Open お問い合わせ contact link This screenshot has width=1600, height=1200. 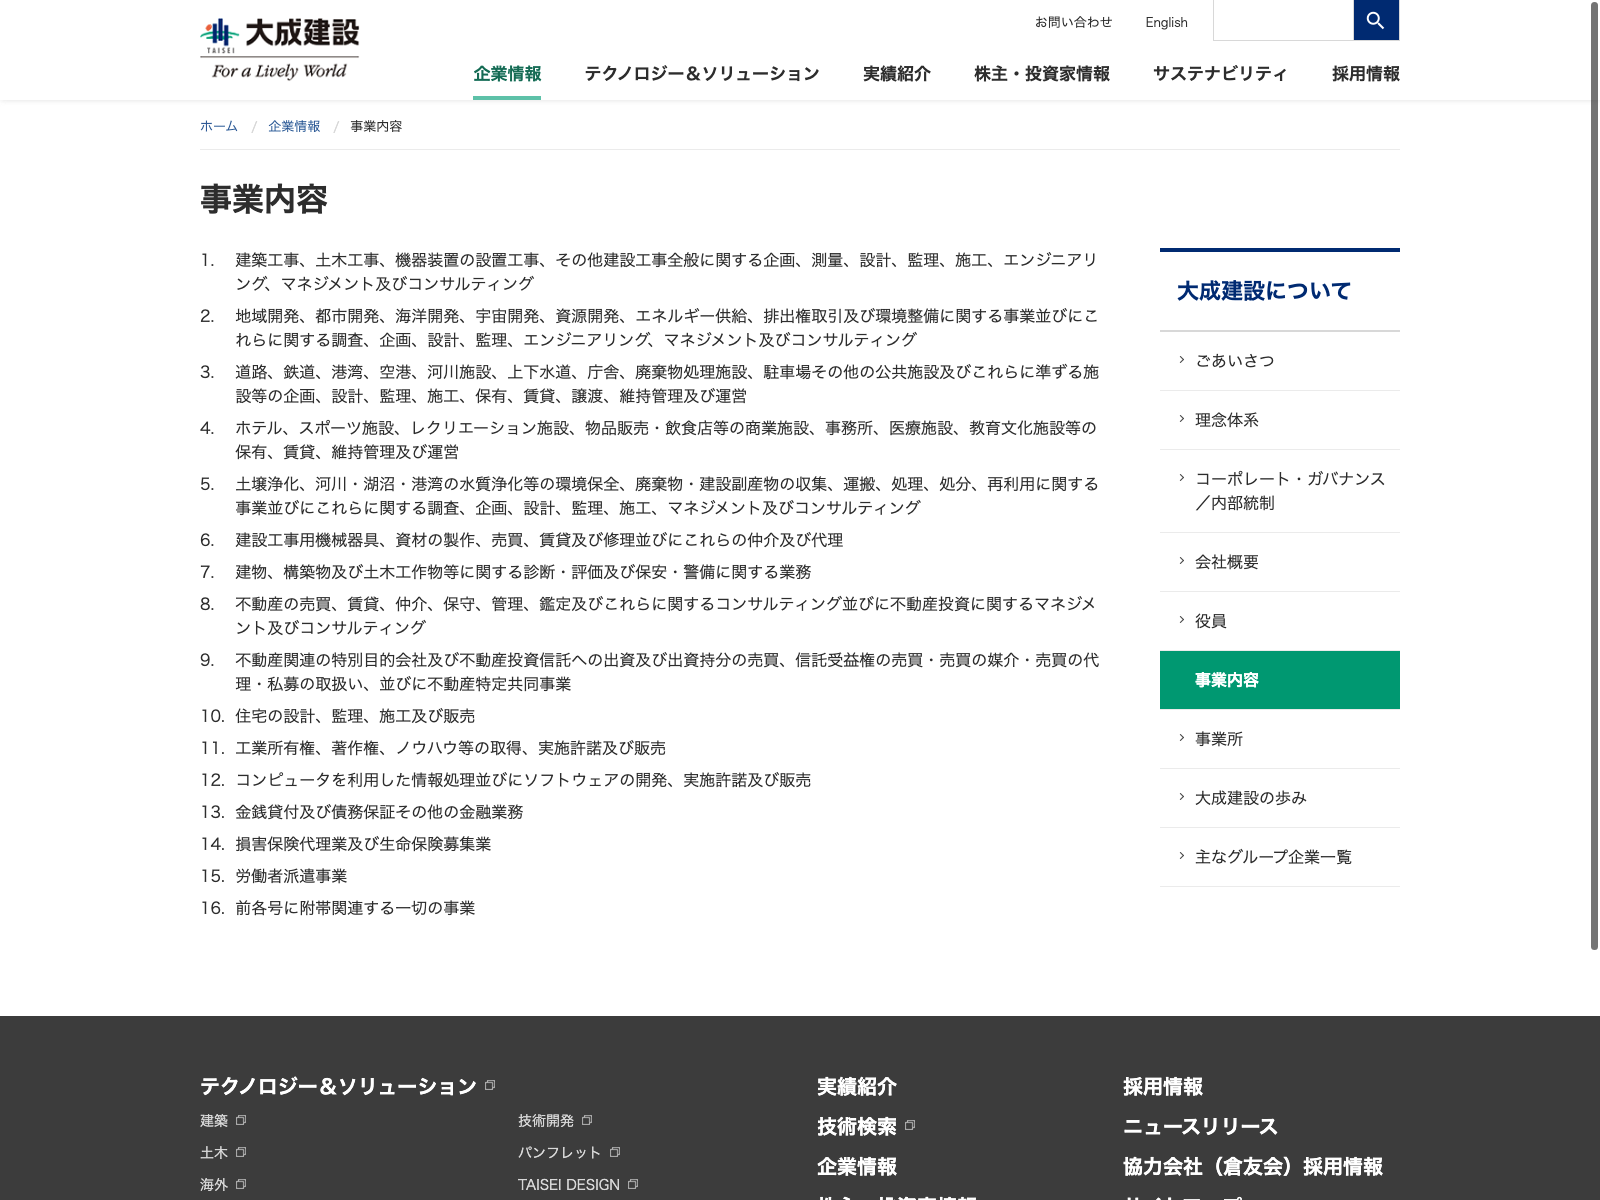point(1073,22)
